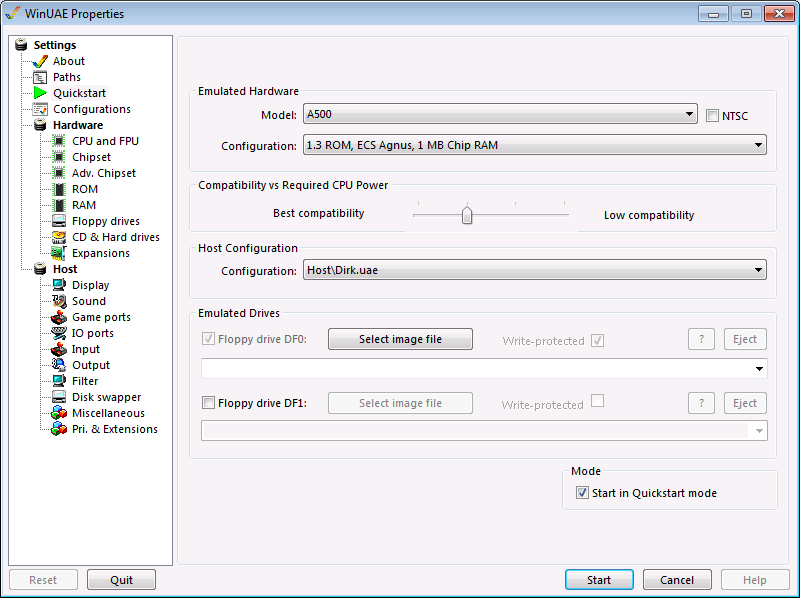
Task: Open Host Configuration dropdown Host\Dirk.uae
Action: point(534,270)
